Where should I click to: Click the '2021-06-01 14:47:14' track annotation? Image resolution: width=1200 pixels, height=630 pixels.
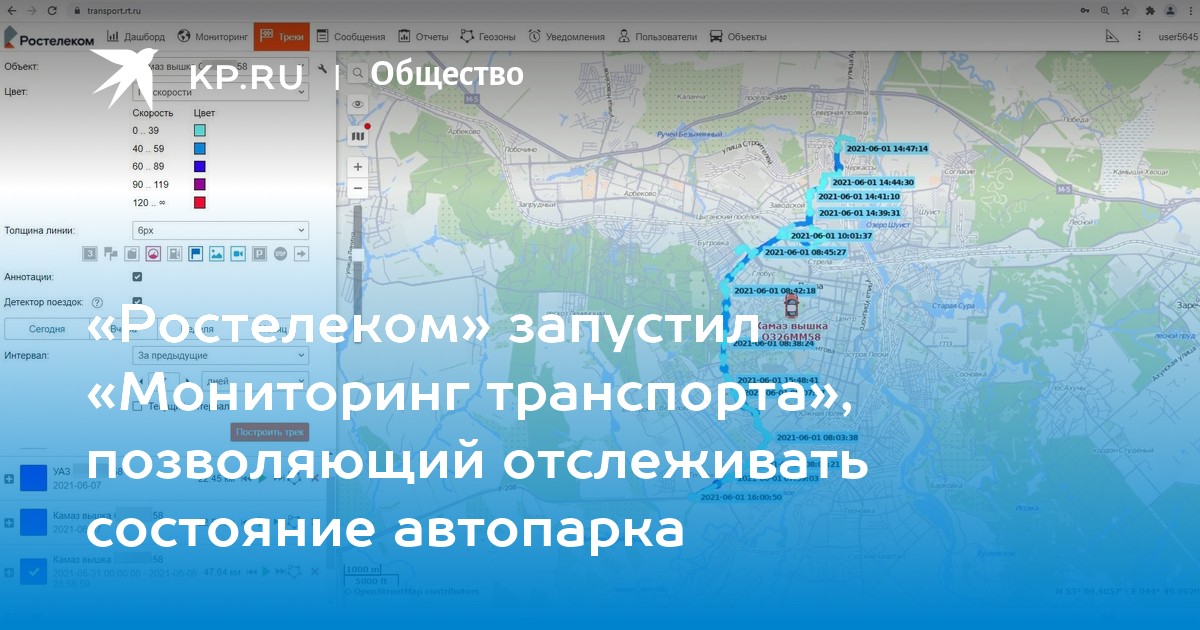coord(887,148)
